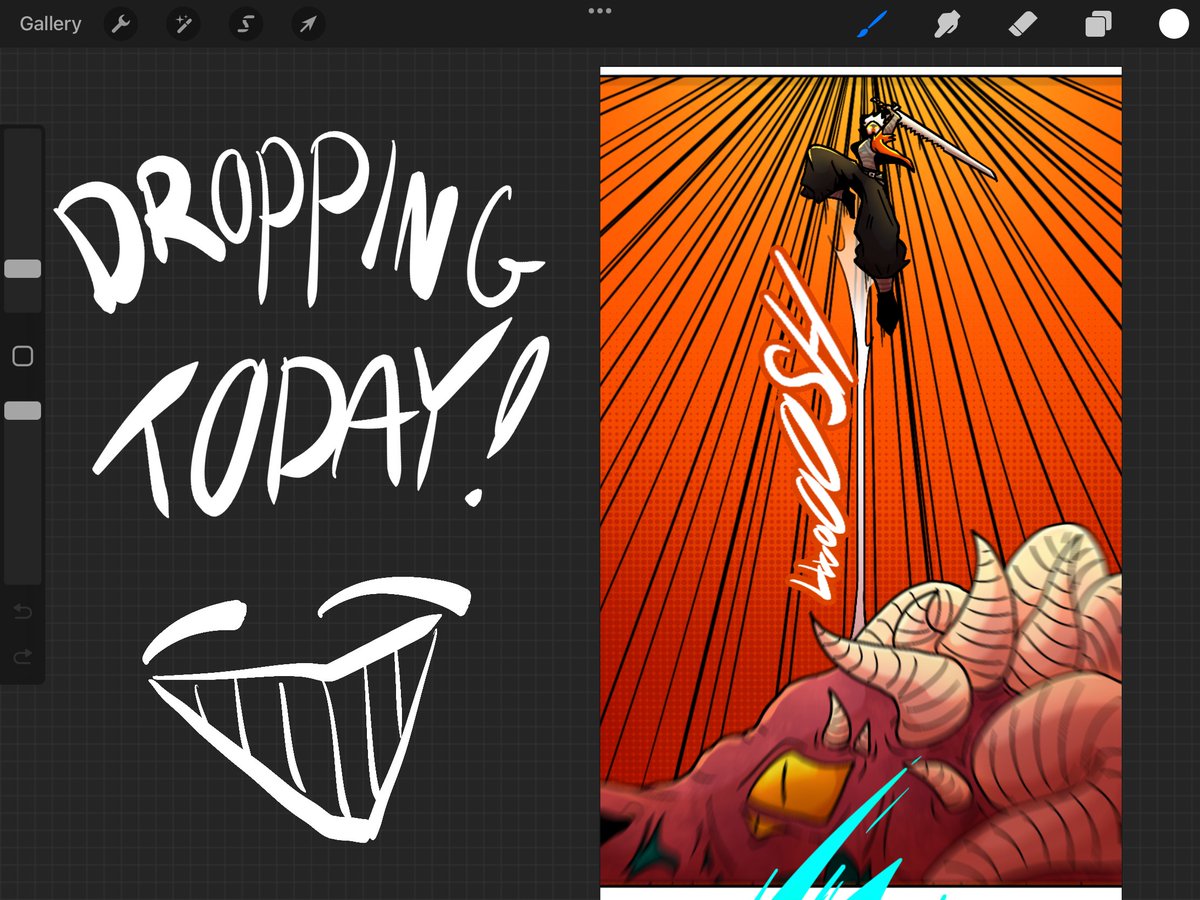Undo the last stroke with sidebar arrow
Screen dimensions: 1200x900
pos(22,612)
